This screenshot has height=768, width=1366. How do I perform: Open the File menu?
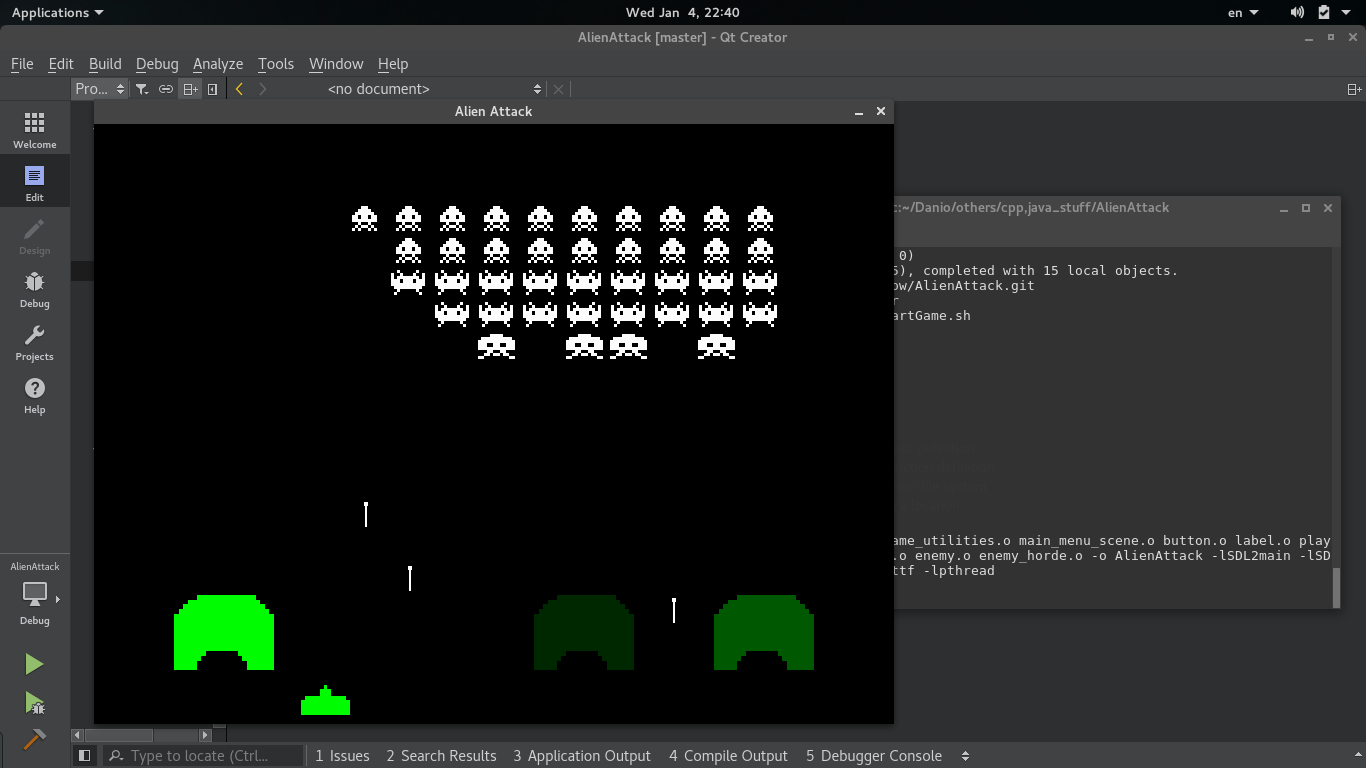[x=22, y=63]
